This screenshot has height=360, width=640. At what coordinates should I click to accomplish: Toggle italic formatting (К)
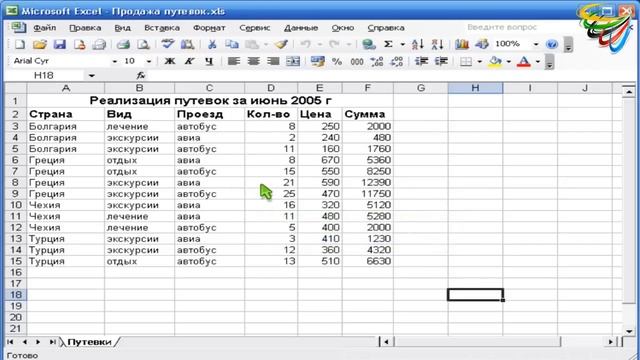189,62
